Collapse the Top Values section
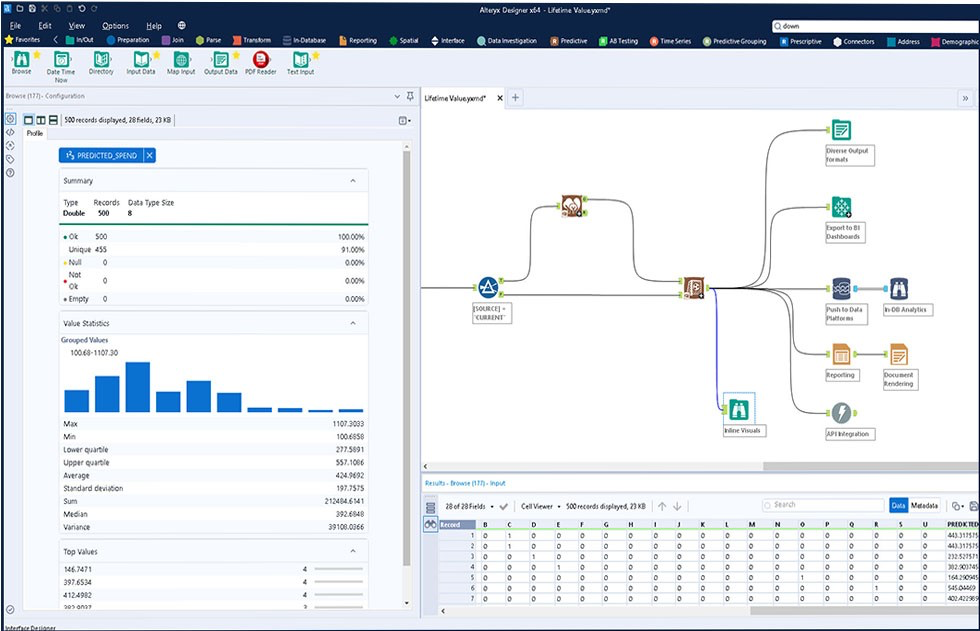 tap(353, 551)
